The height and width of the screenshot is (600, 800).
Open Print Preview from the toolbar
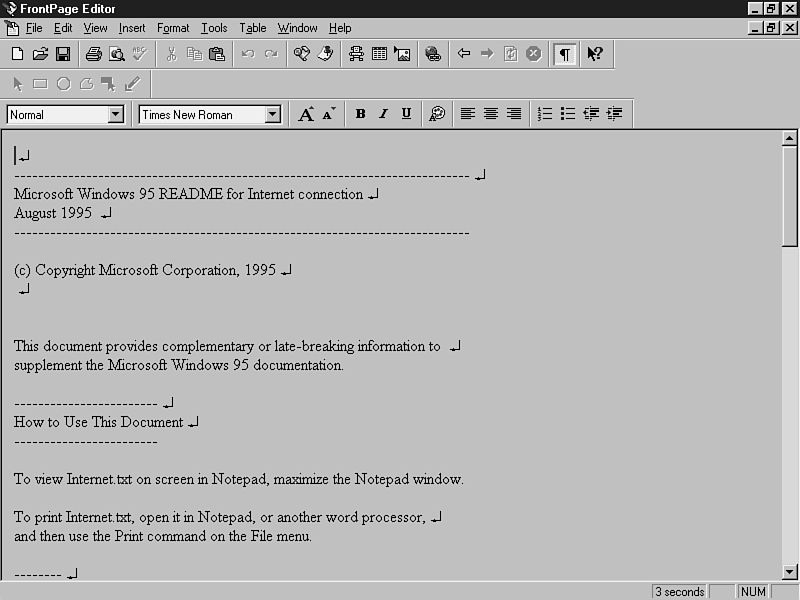click(x=117, y=54)
